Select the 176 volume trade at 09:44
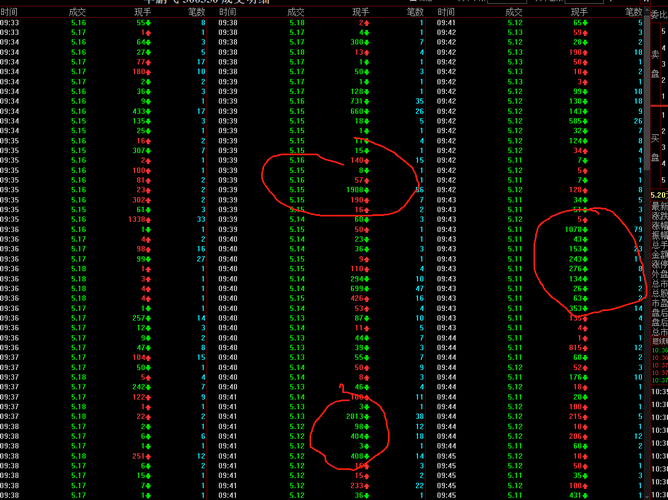The width and height of the screenshot is (668, 500). click(x=579, y=377)
